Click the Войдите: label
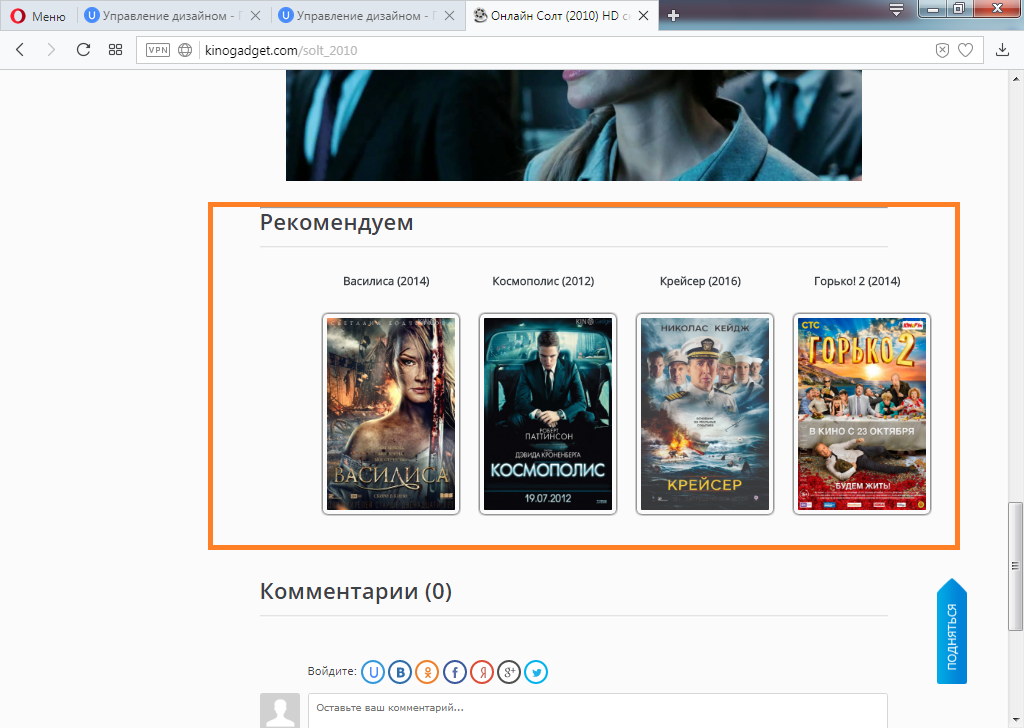Viewport: 1024px width, 728px height. (332, 671)
